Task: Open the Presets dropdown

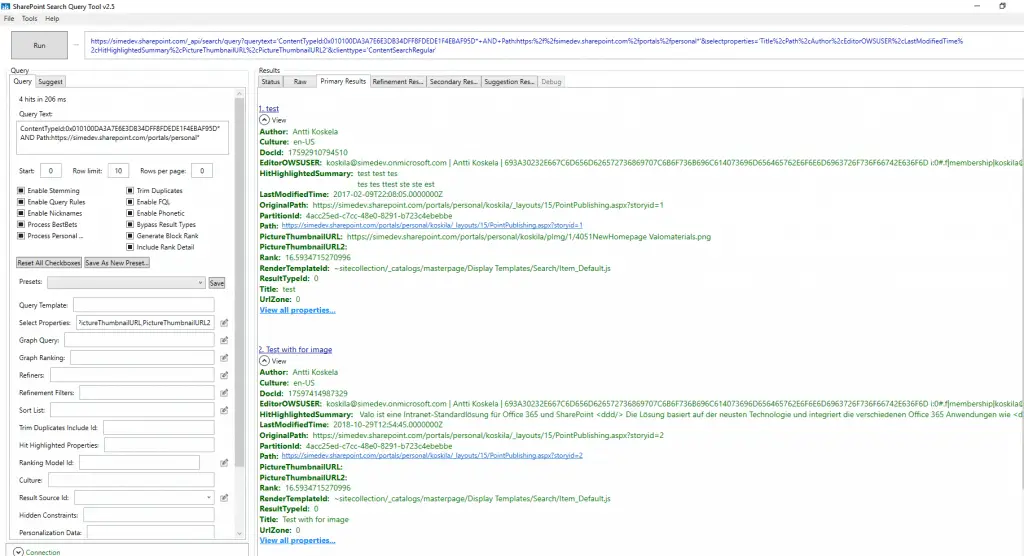Action: [126, 283]
